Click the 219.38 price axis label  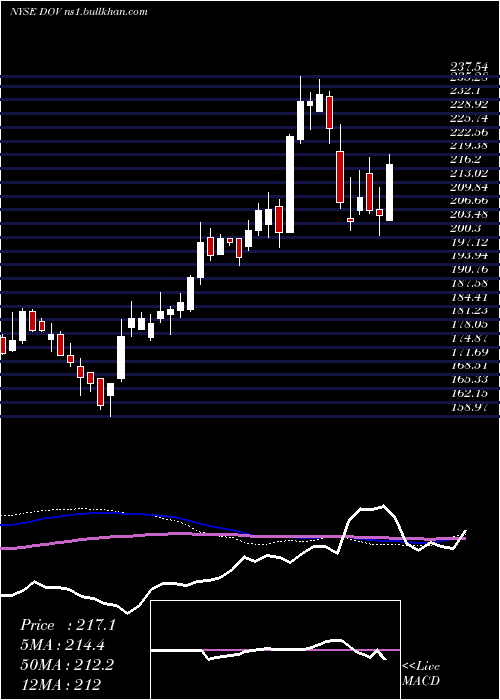[468, 146]
